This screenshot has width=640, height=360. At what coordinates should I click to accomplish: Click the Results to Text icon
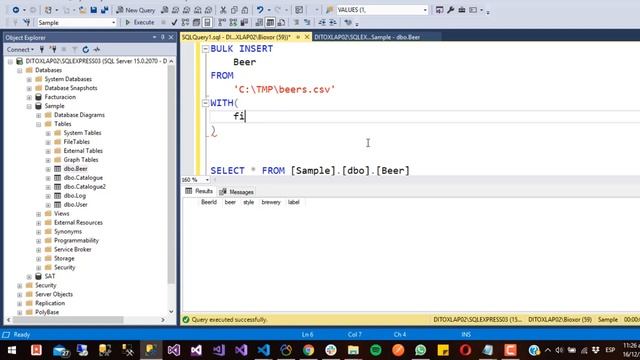click(259, 22)
